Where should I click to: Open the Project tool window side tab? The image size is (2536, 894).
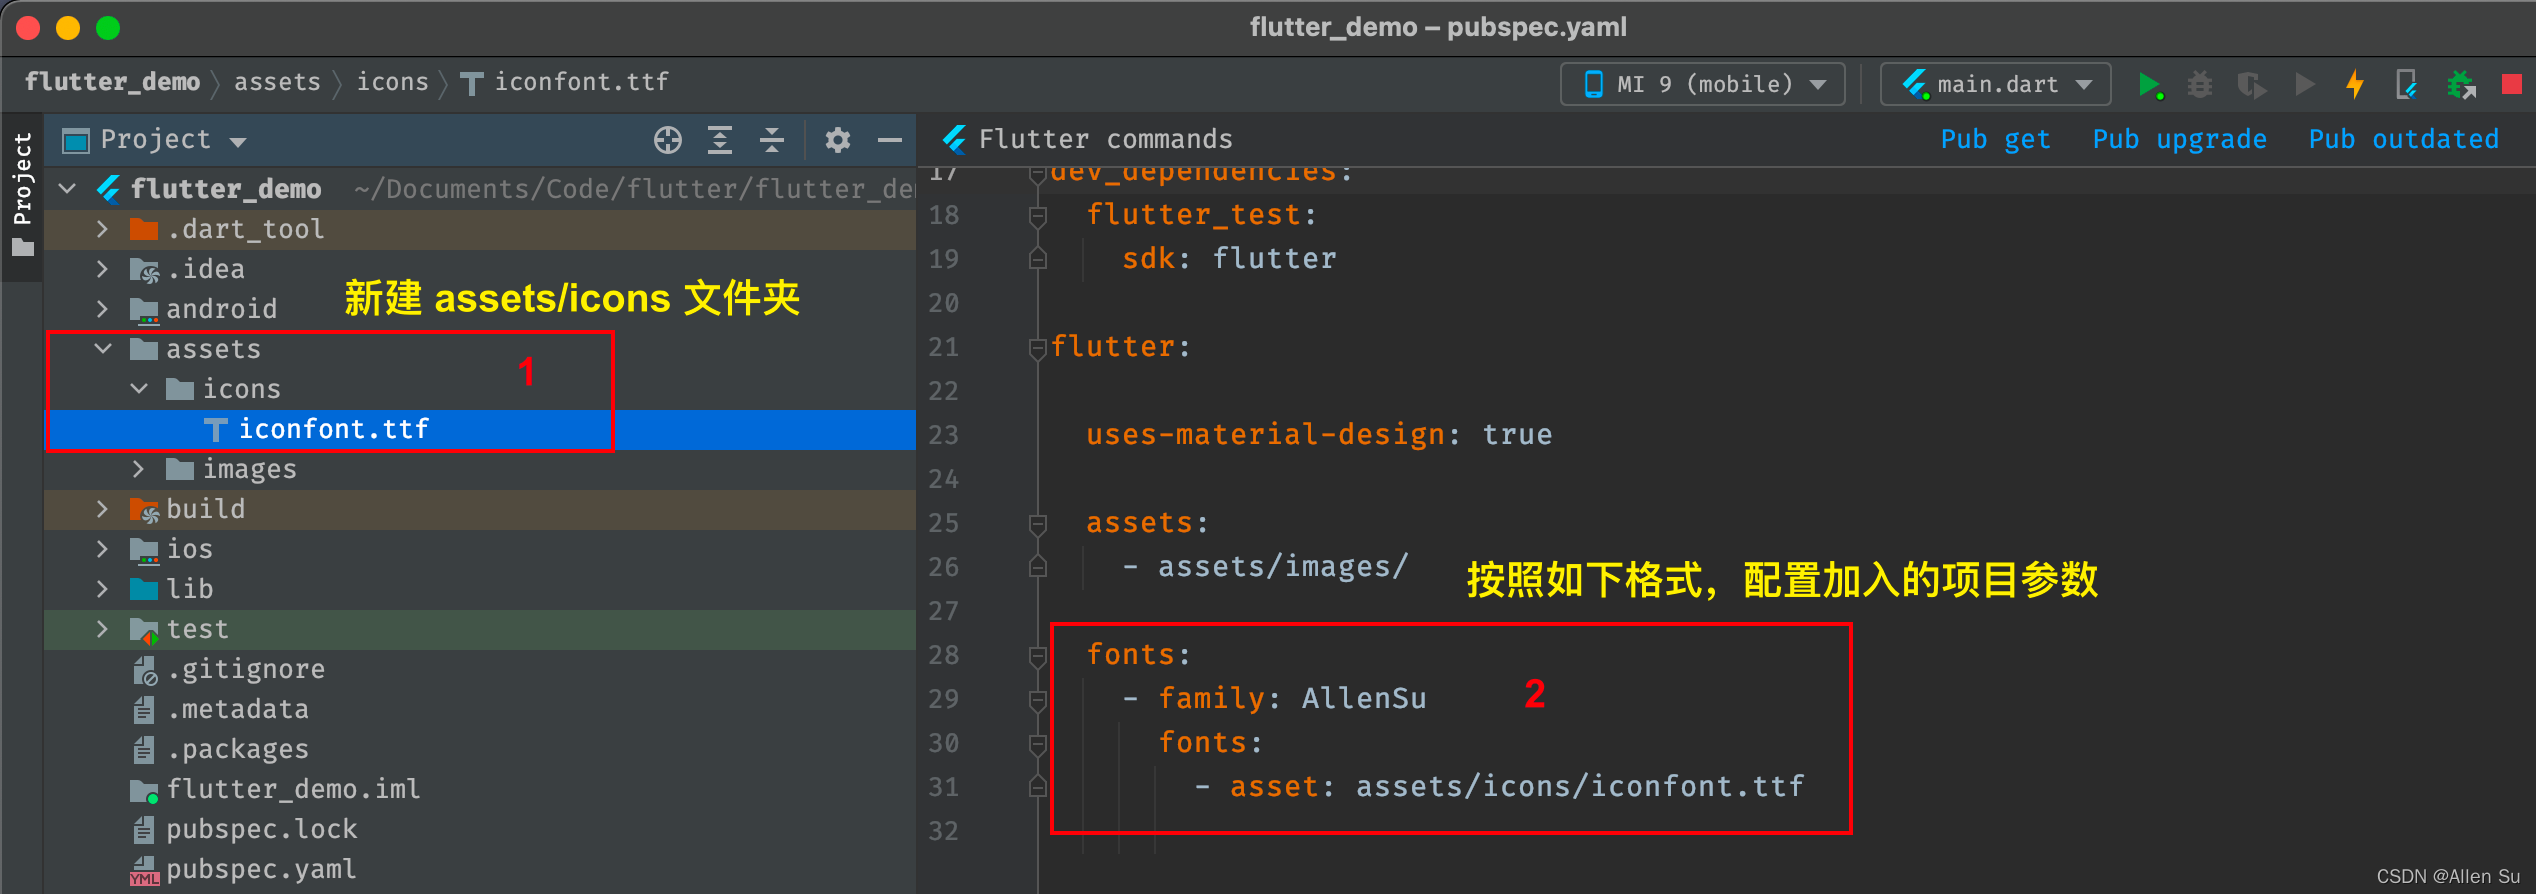click(22, 195)
